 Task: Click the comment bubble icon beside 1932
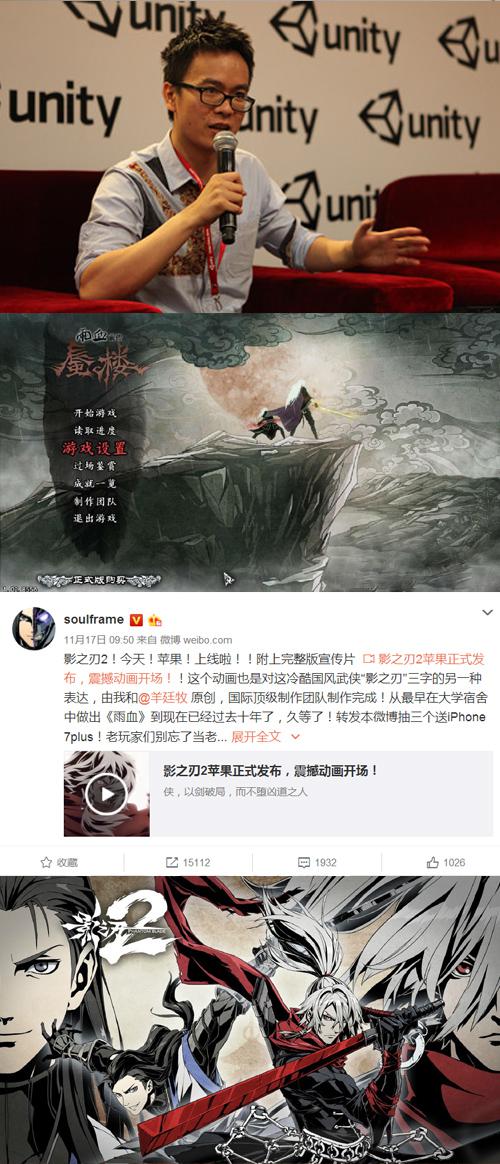[x=303, y=863]
